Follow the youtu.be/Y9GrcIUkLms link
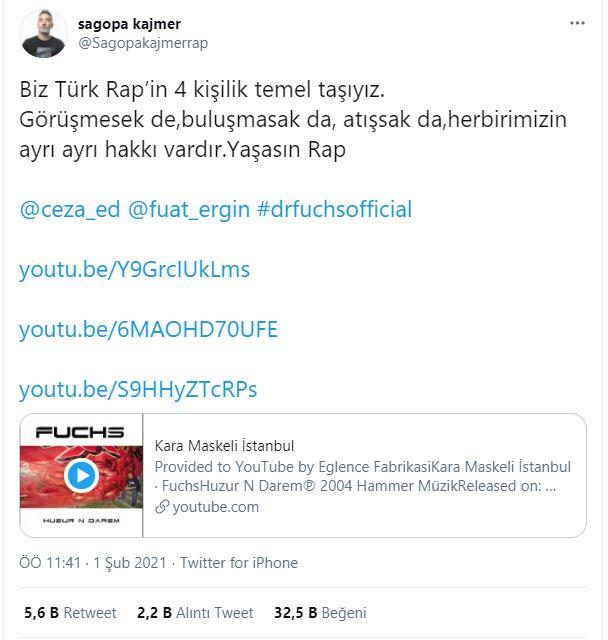 (134, 269)
